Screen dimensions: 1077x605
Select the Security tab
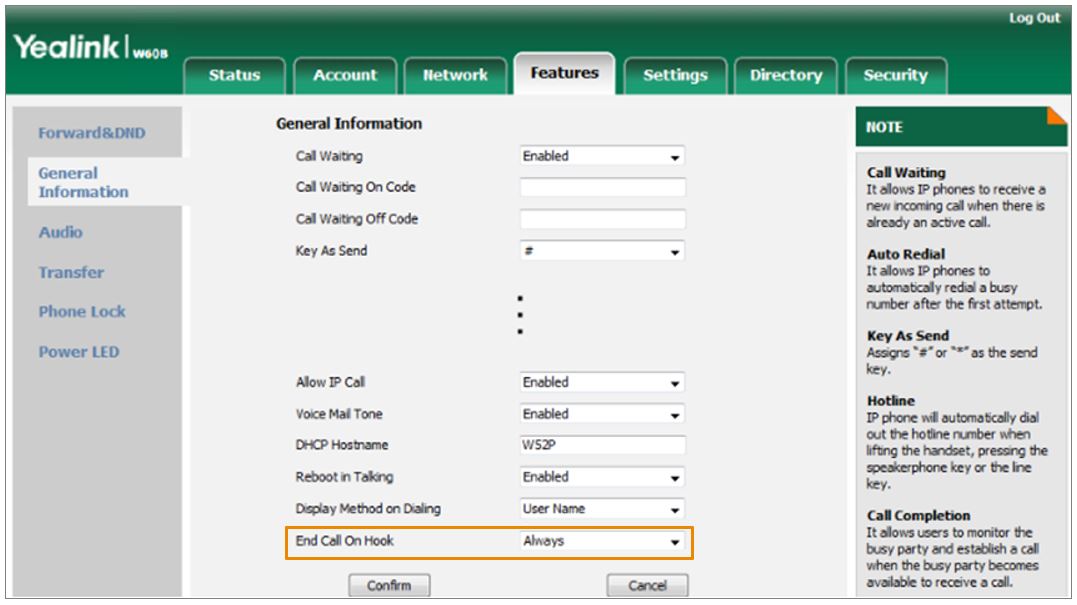point(895,75)
